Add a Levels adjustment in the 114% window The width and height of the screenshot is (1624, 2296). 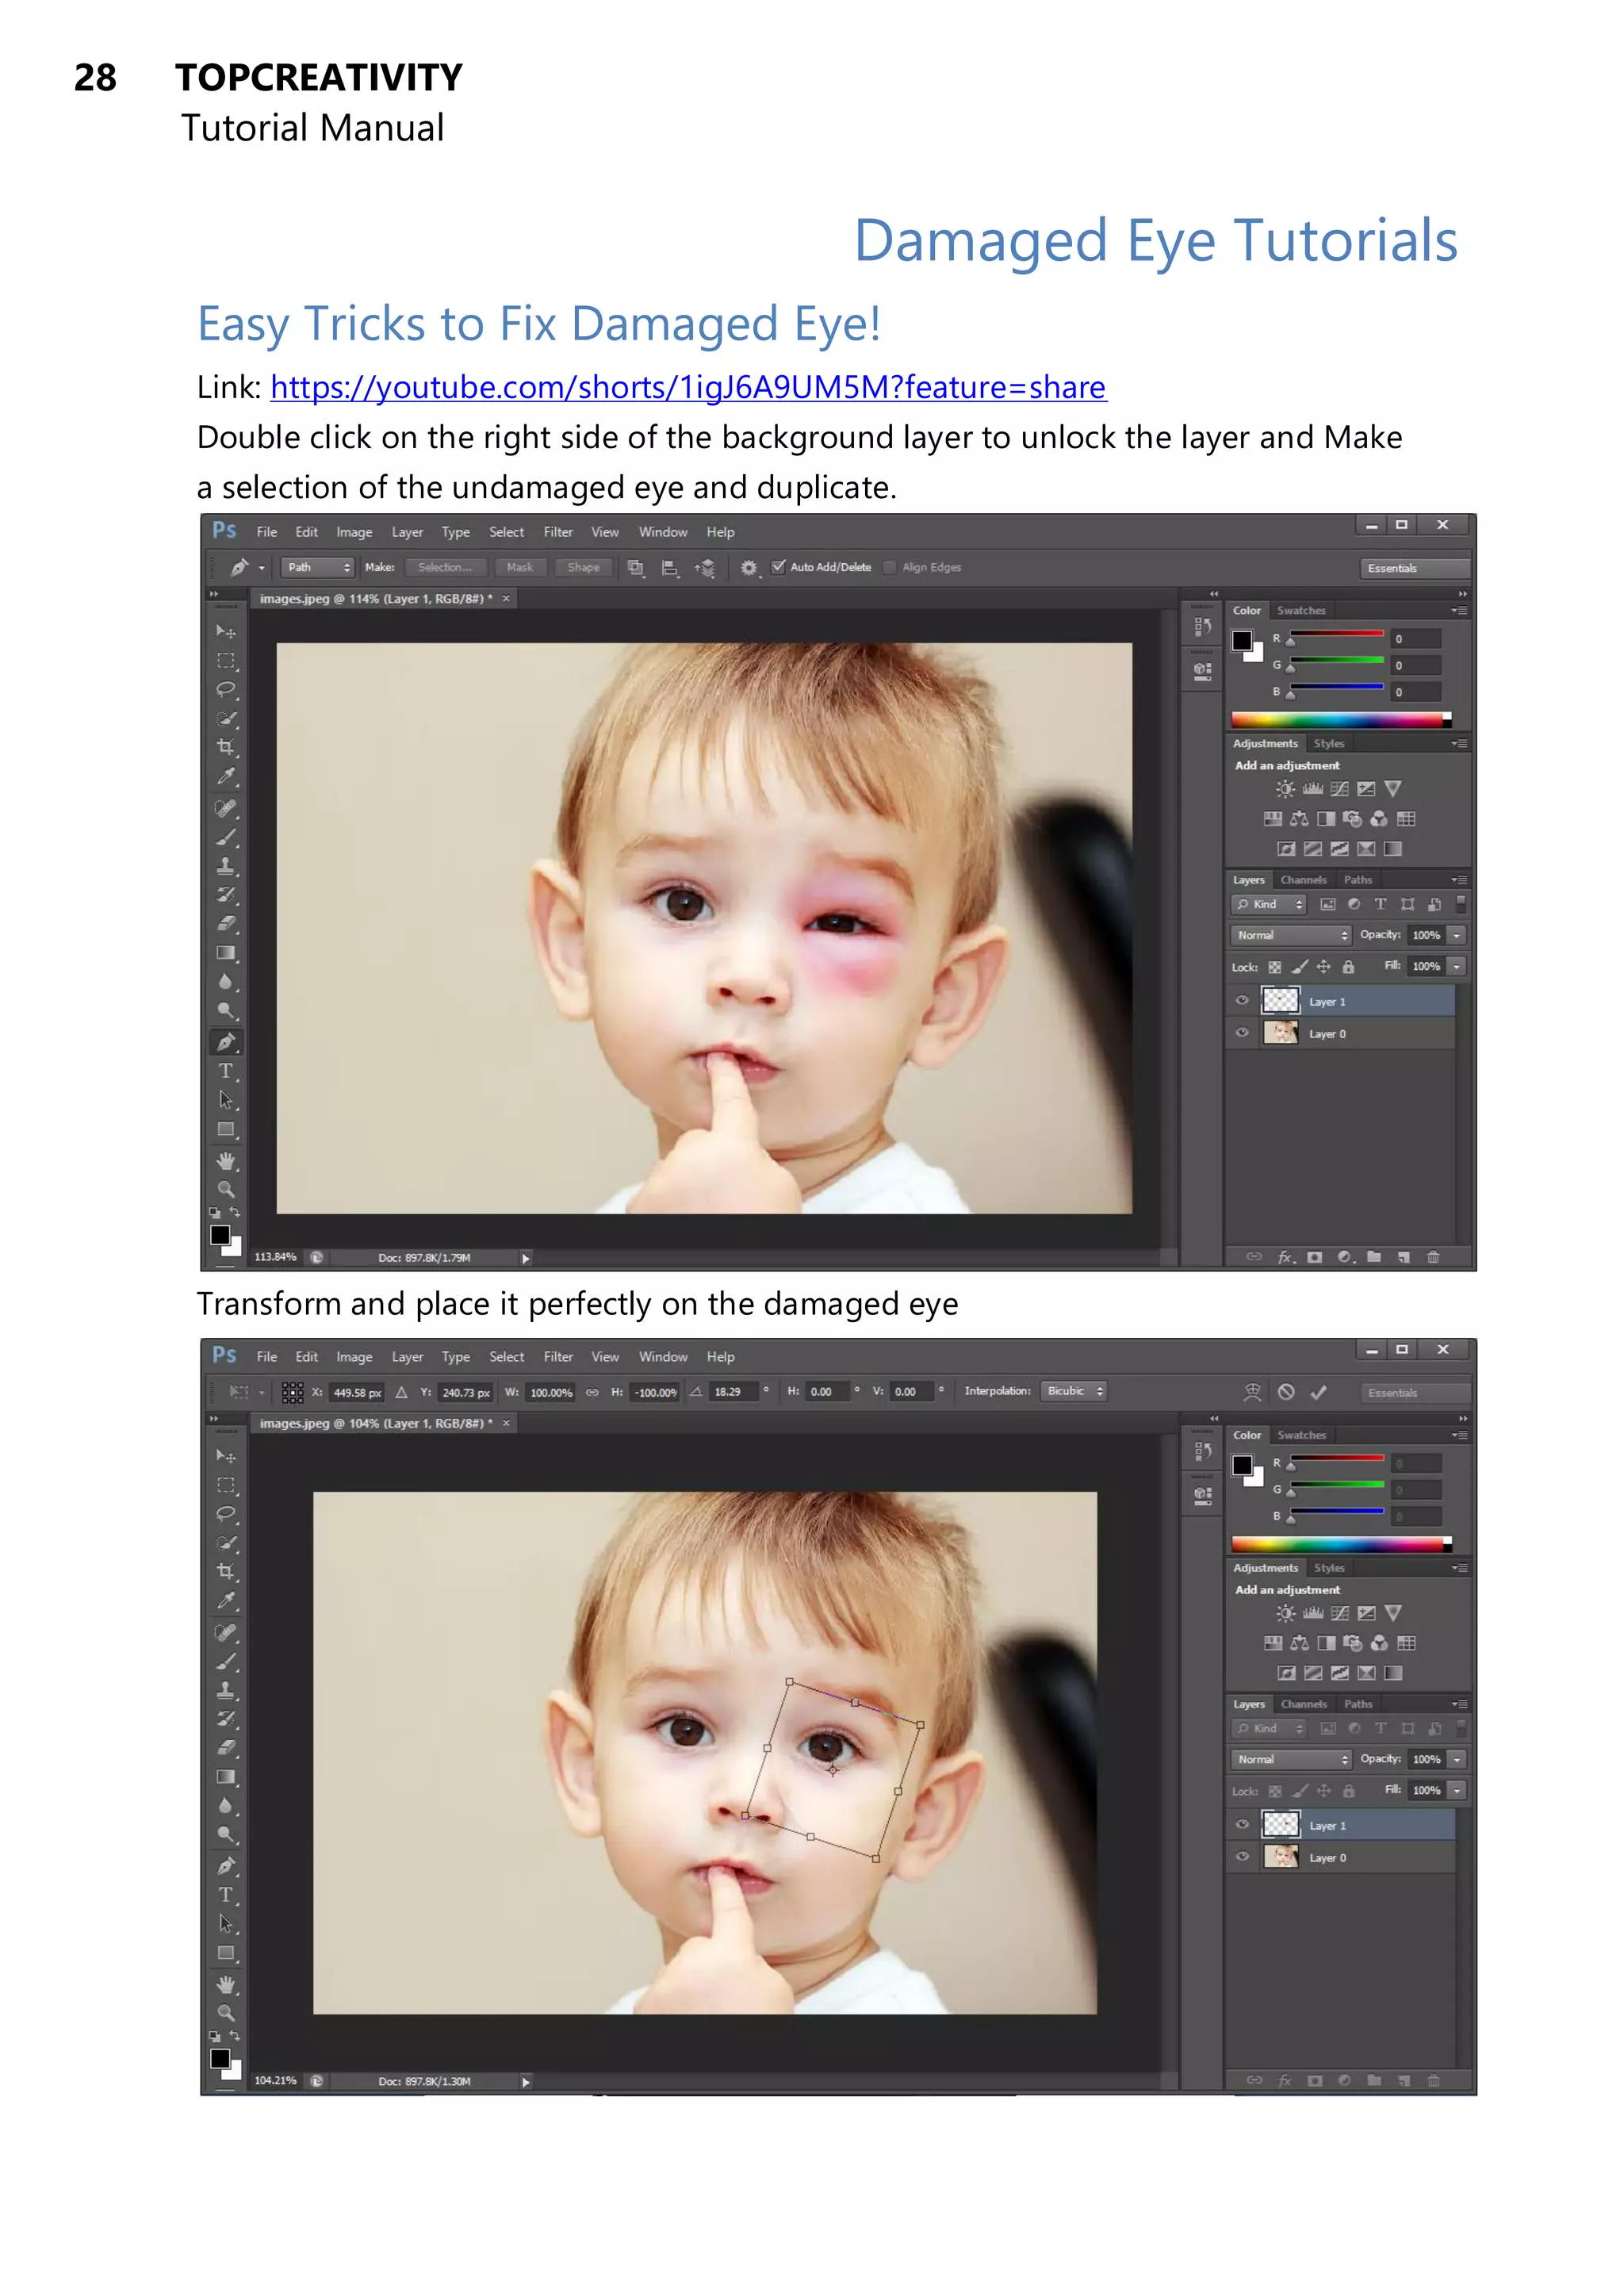click(1312, 789)
